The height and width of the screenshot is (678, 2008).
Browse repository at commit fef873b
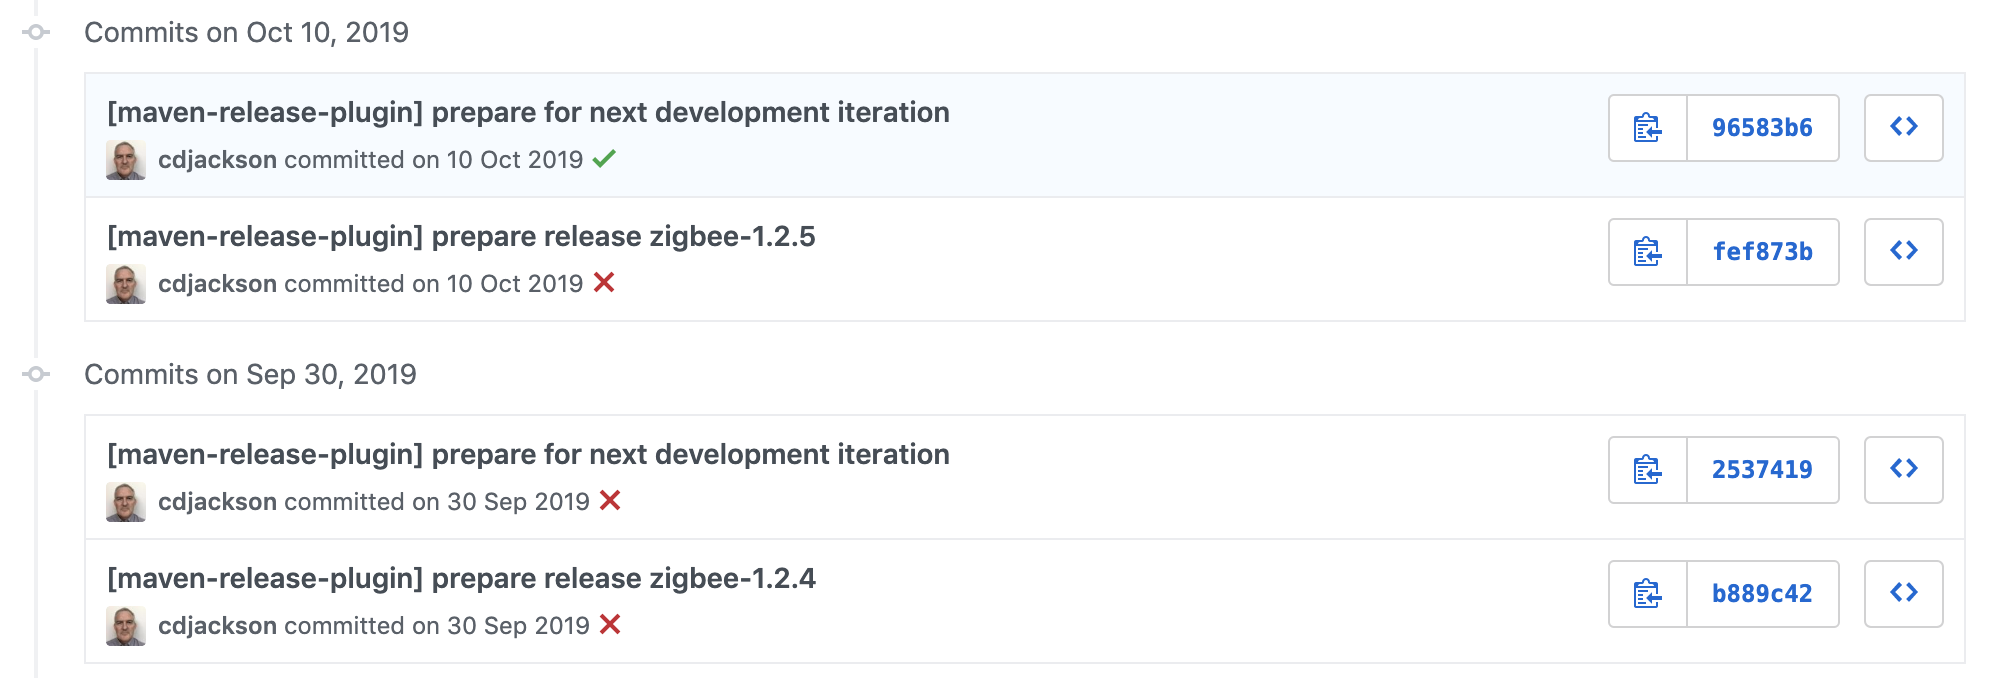pos(1903,252)
